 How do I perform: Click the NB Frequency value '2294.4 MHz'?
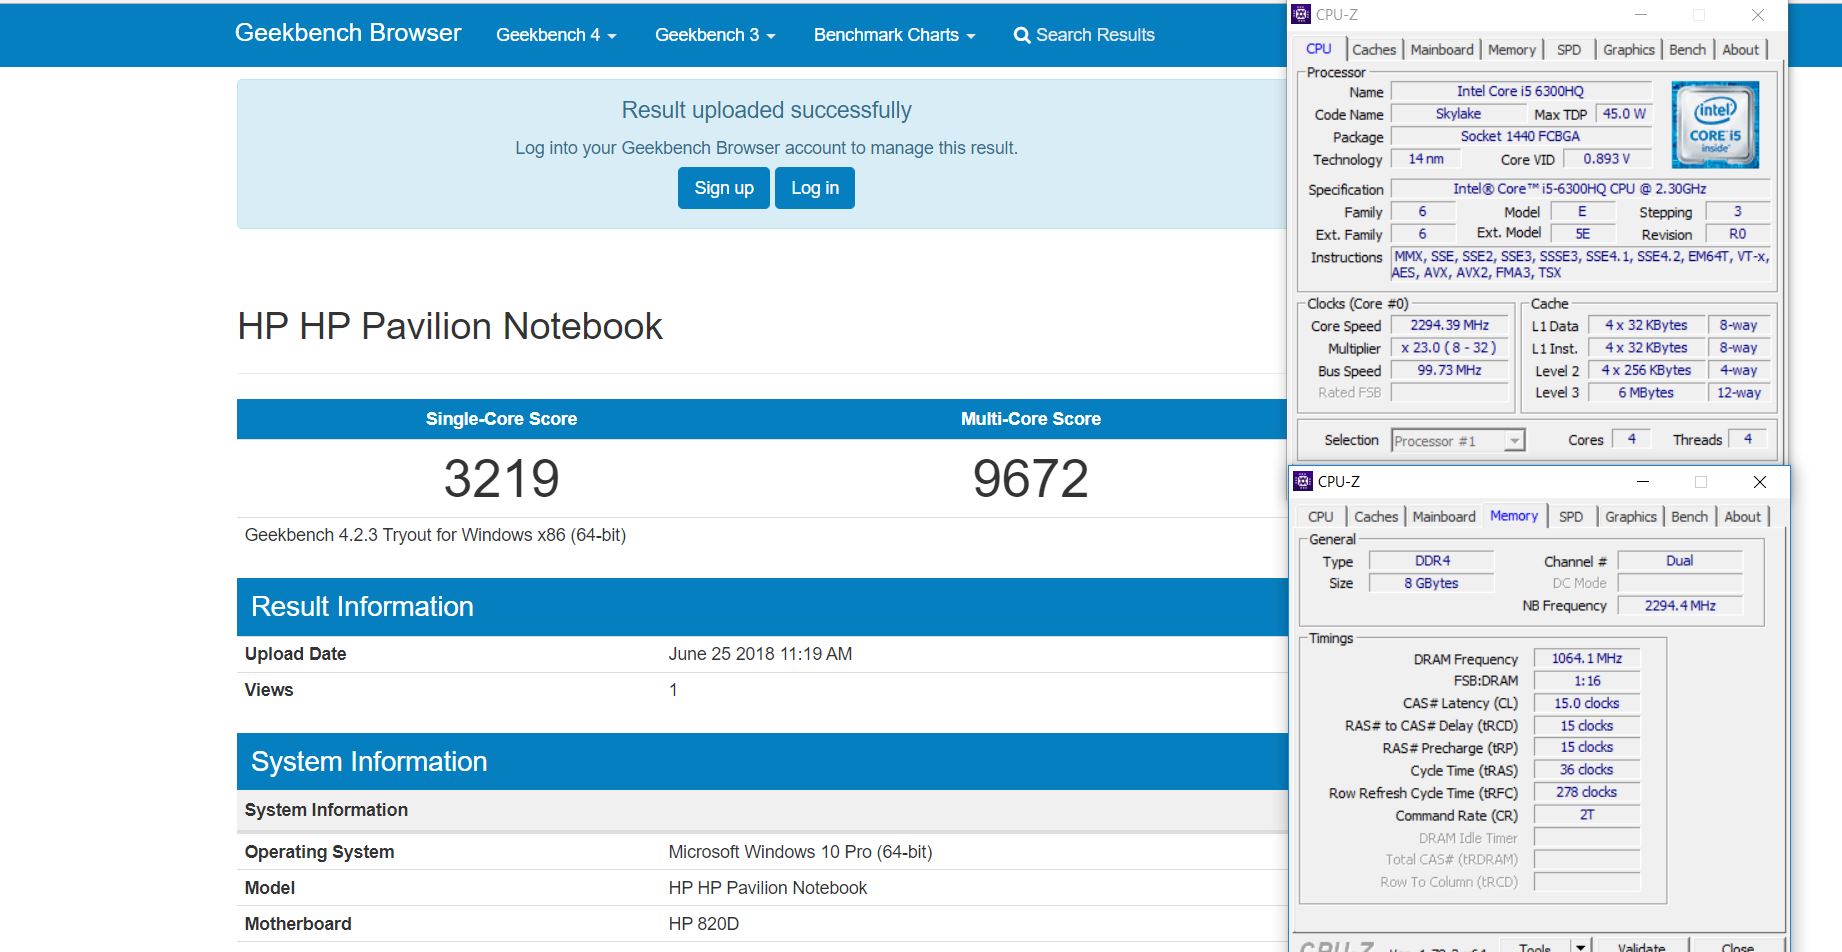pos(1680,606)
